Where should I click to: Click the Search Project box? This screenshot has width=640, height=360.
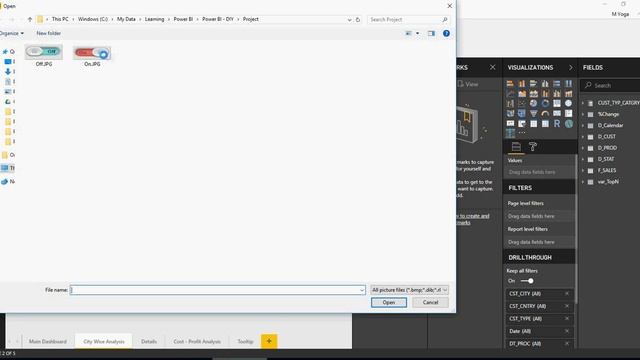[408, 20]
